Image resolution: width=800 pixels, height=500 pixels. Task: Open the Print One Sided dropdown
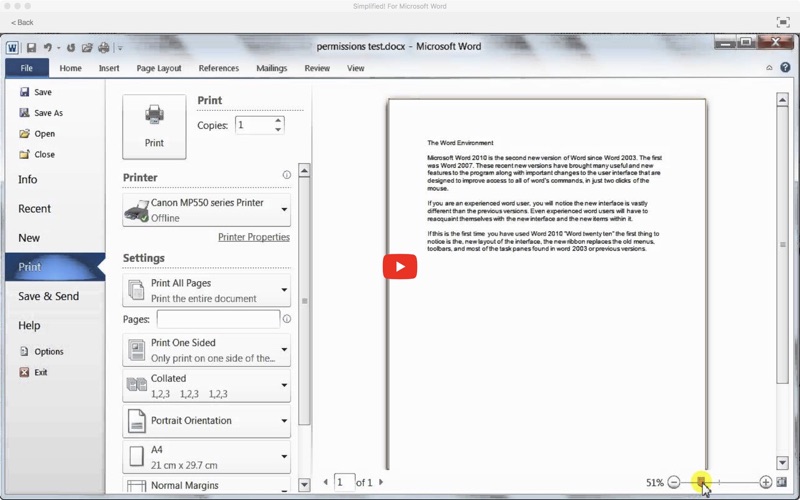point(207,350)
